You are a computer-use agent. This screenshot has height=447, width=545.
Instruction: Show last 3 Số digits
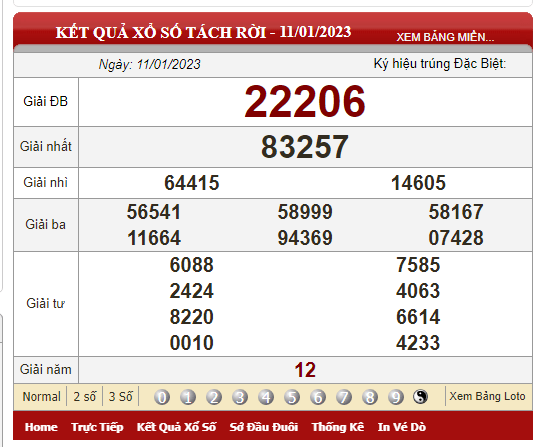click(121, 397)
